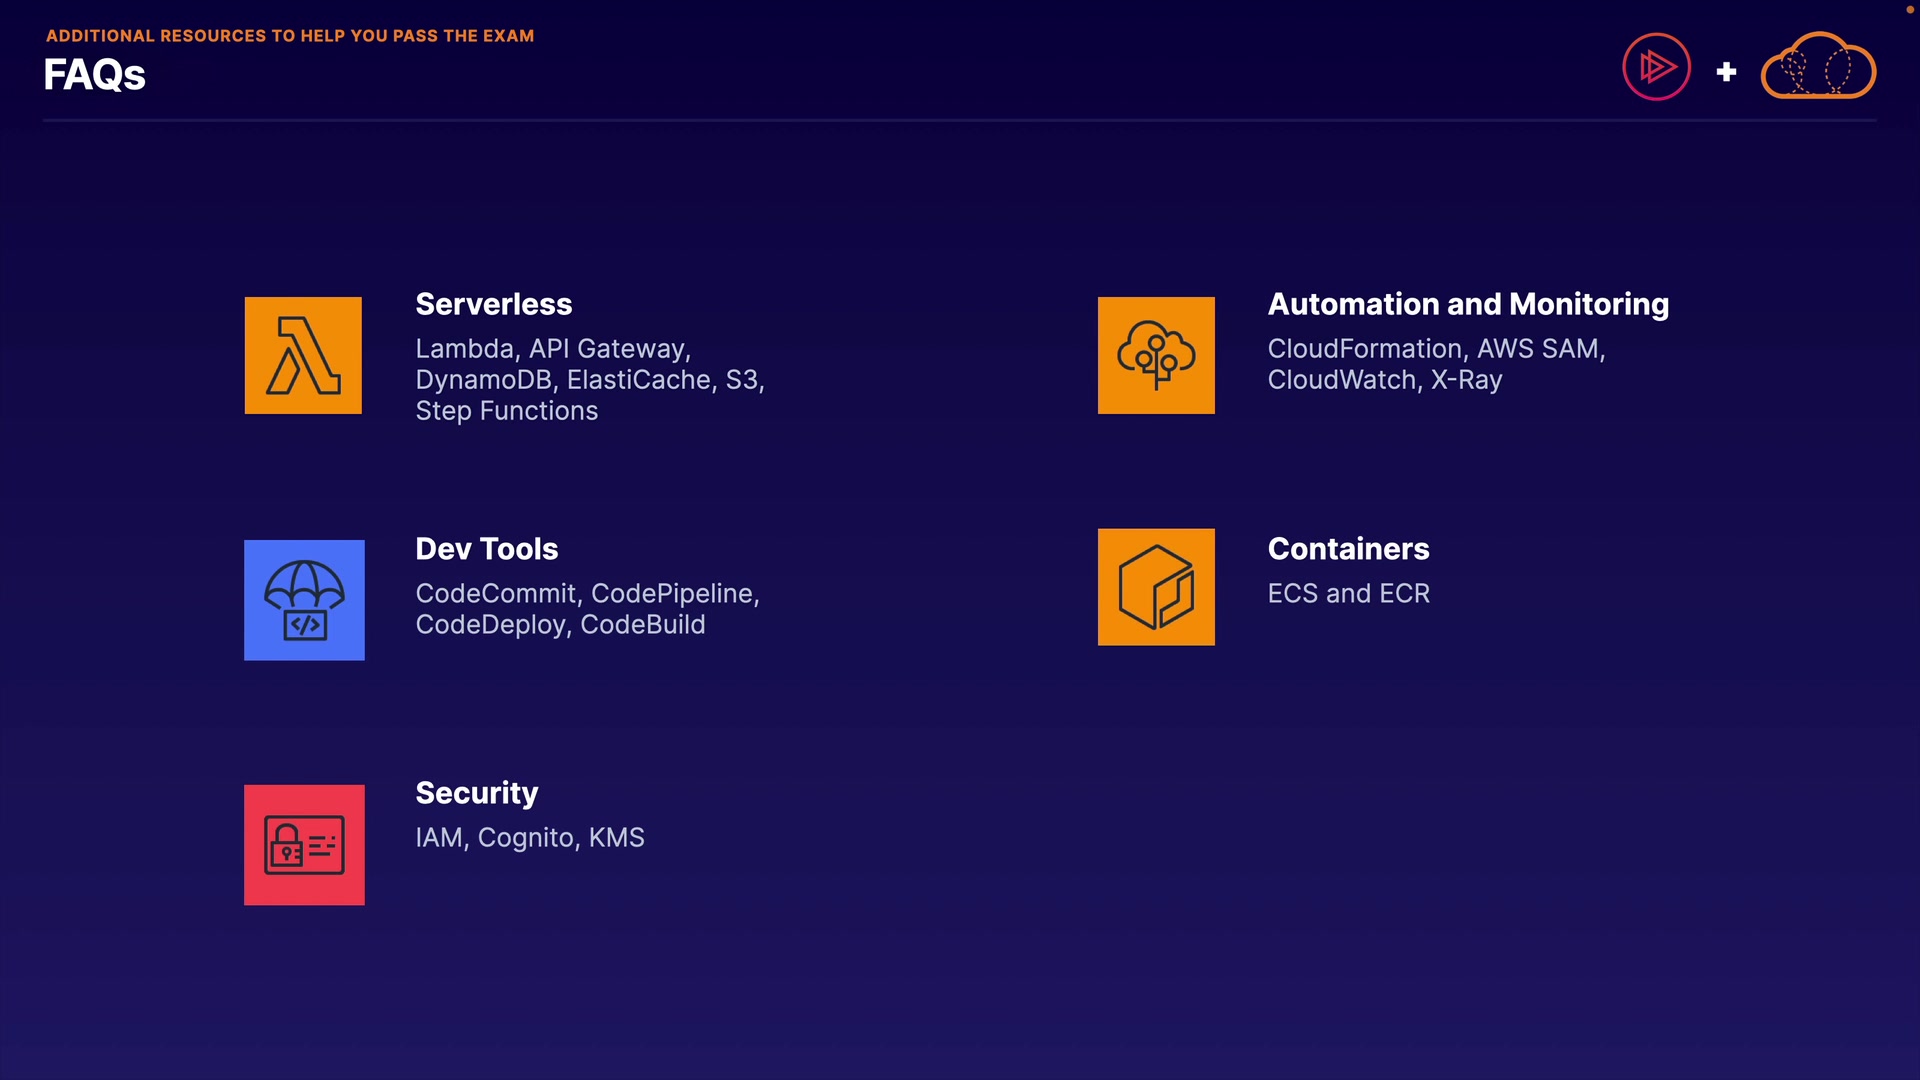
Task: Click the ECS and ECR text
Action: [x=1348, y=594]
